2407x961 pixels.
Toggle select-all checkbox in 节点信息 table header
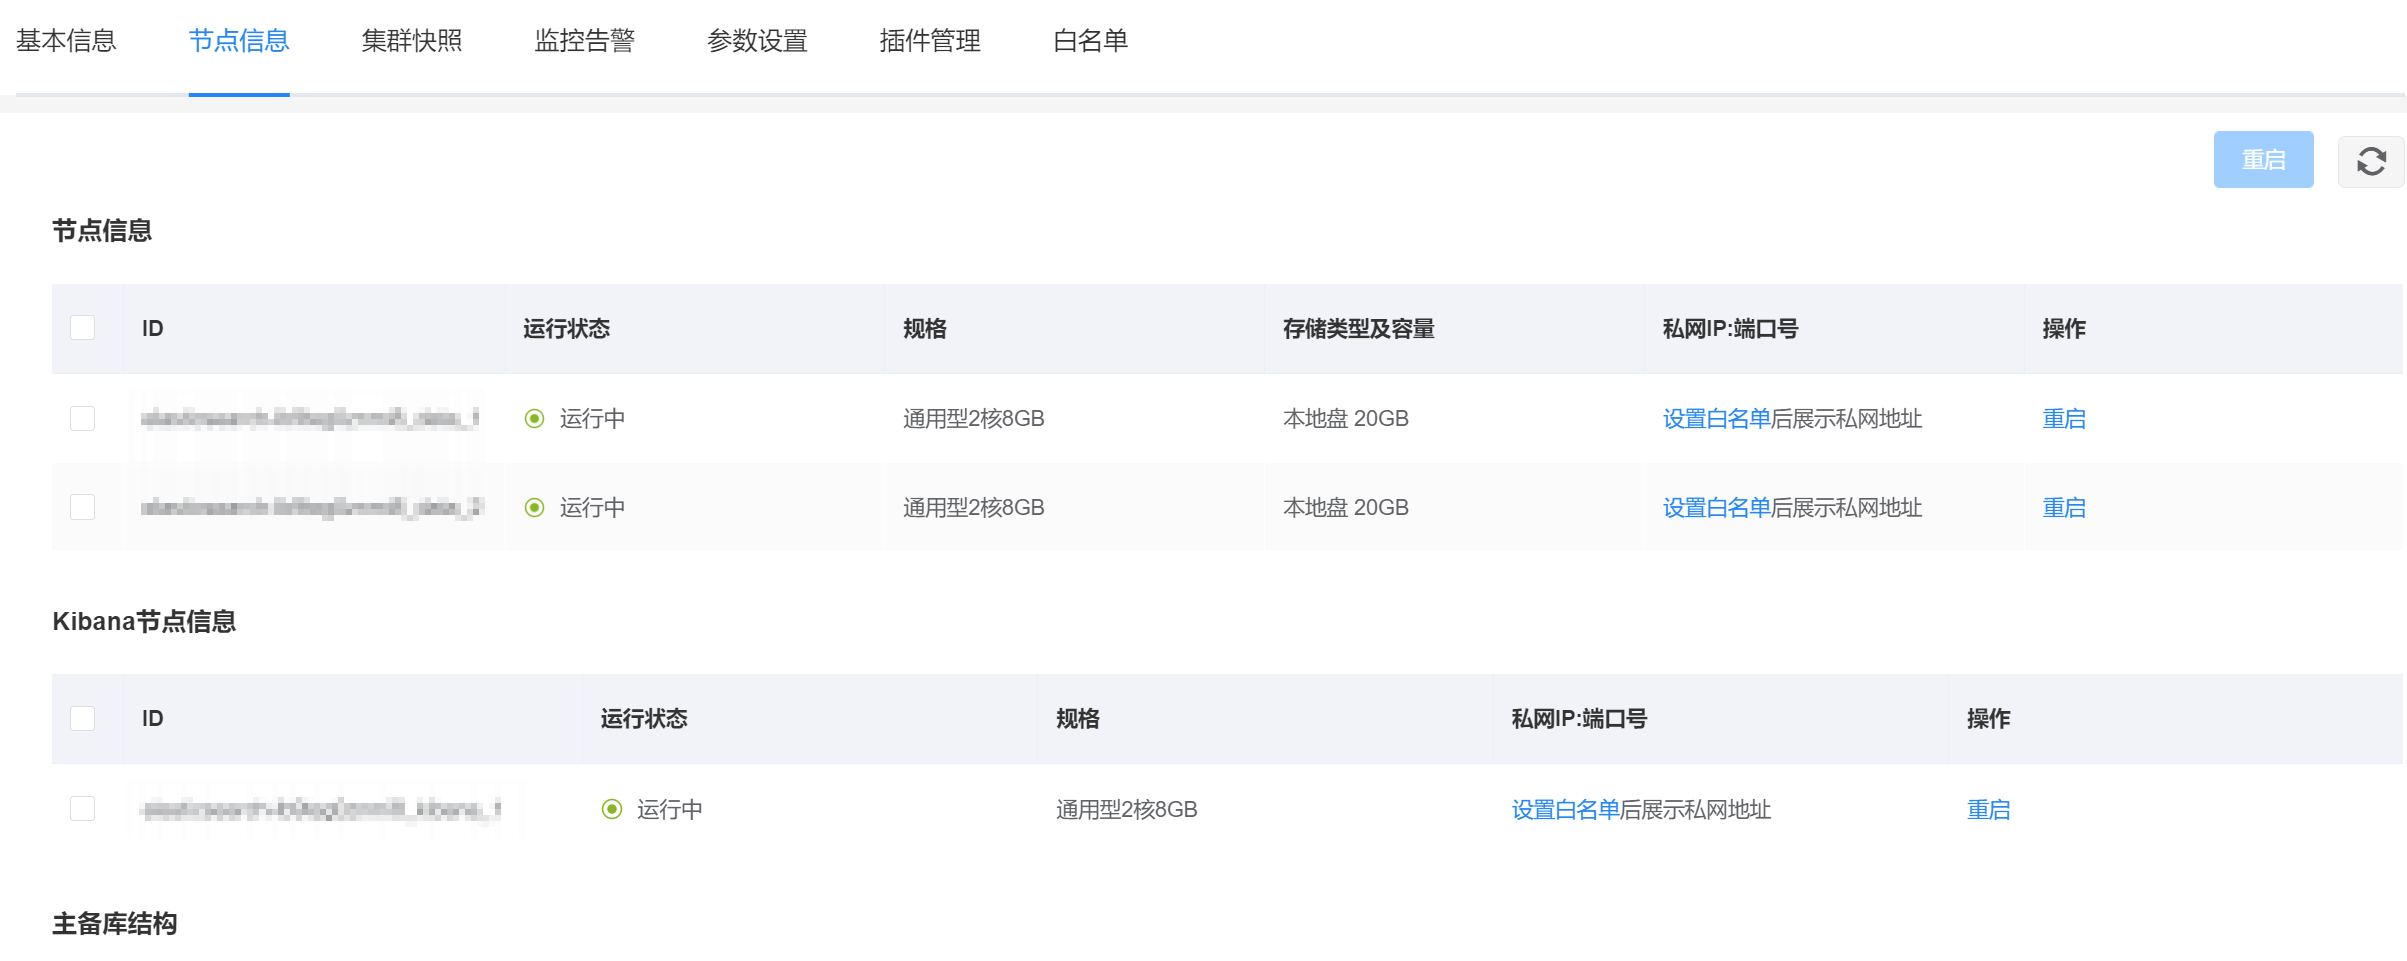click(83, 328)
